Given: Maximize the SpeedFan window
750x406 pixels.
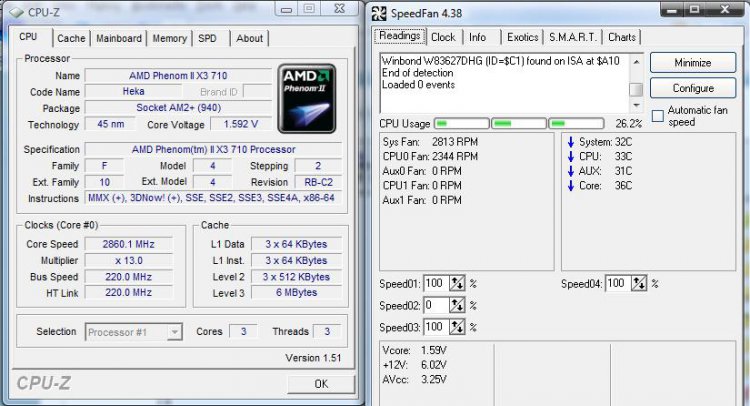Looking at the screenshot, I should point(695,10).
